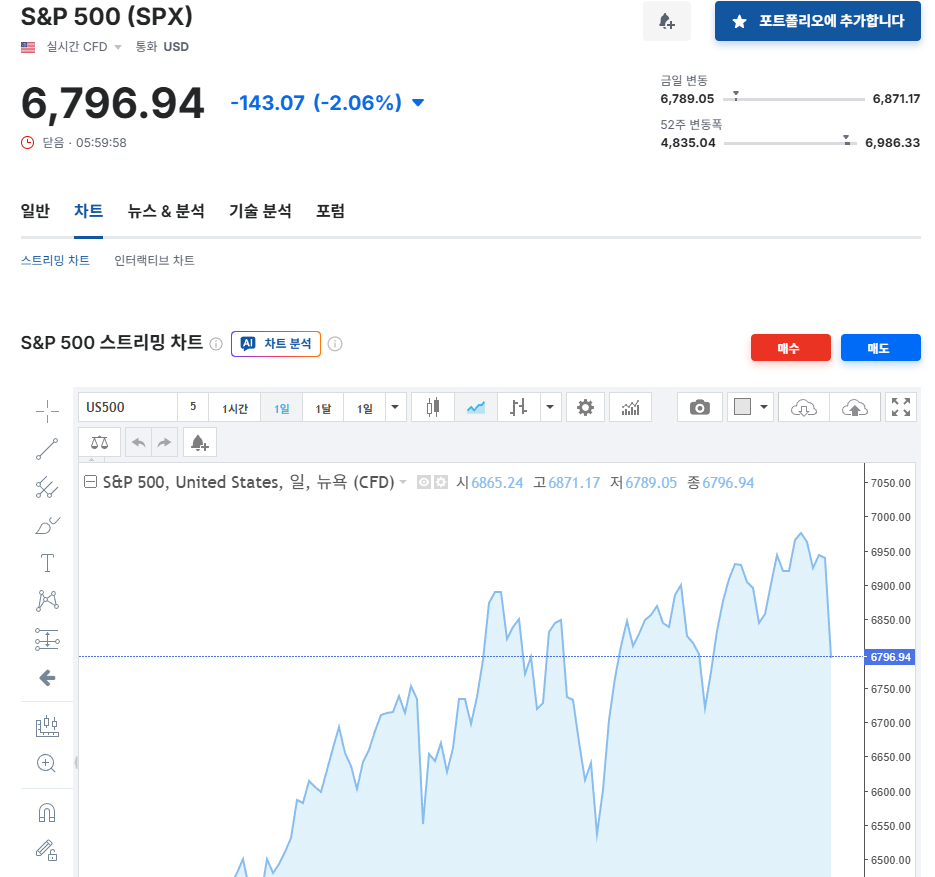Click the lock drawings pencil icon

coord(47,850)
